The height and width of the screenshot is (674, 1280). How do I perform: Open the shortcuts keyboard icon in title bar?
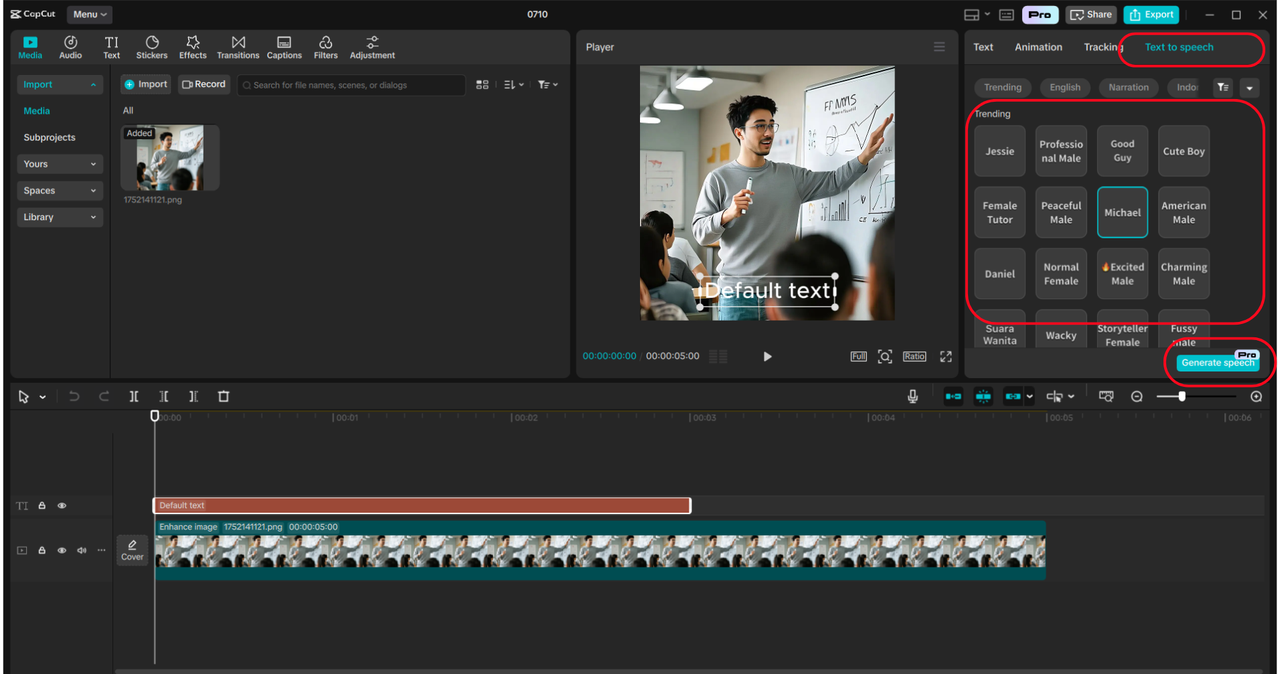(x=1006, y=15)
